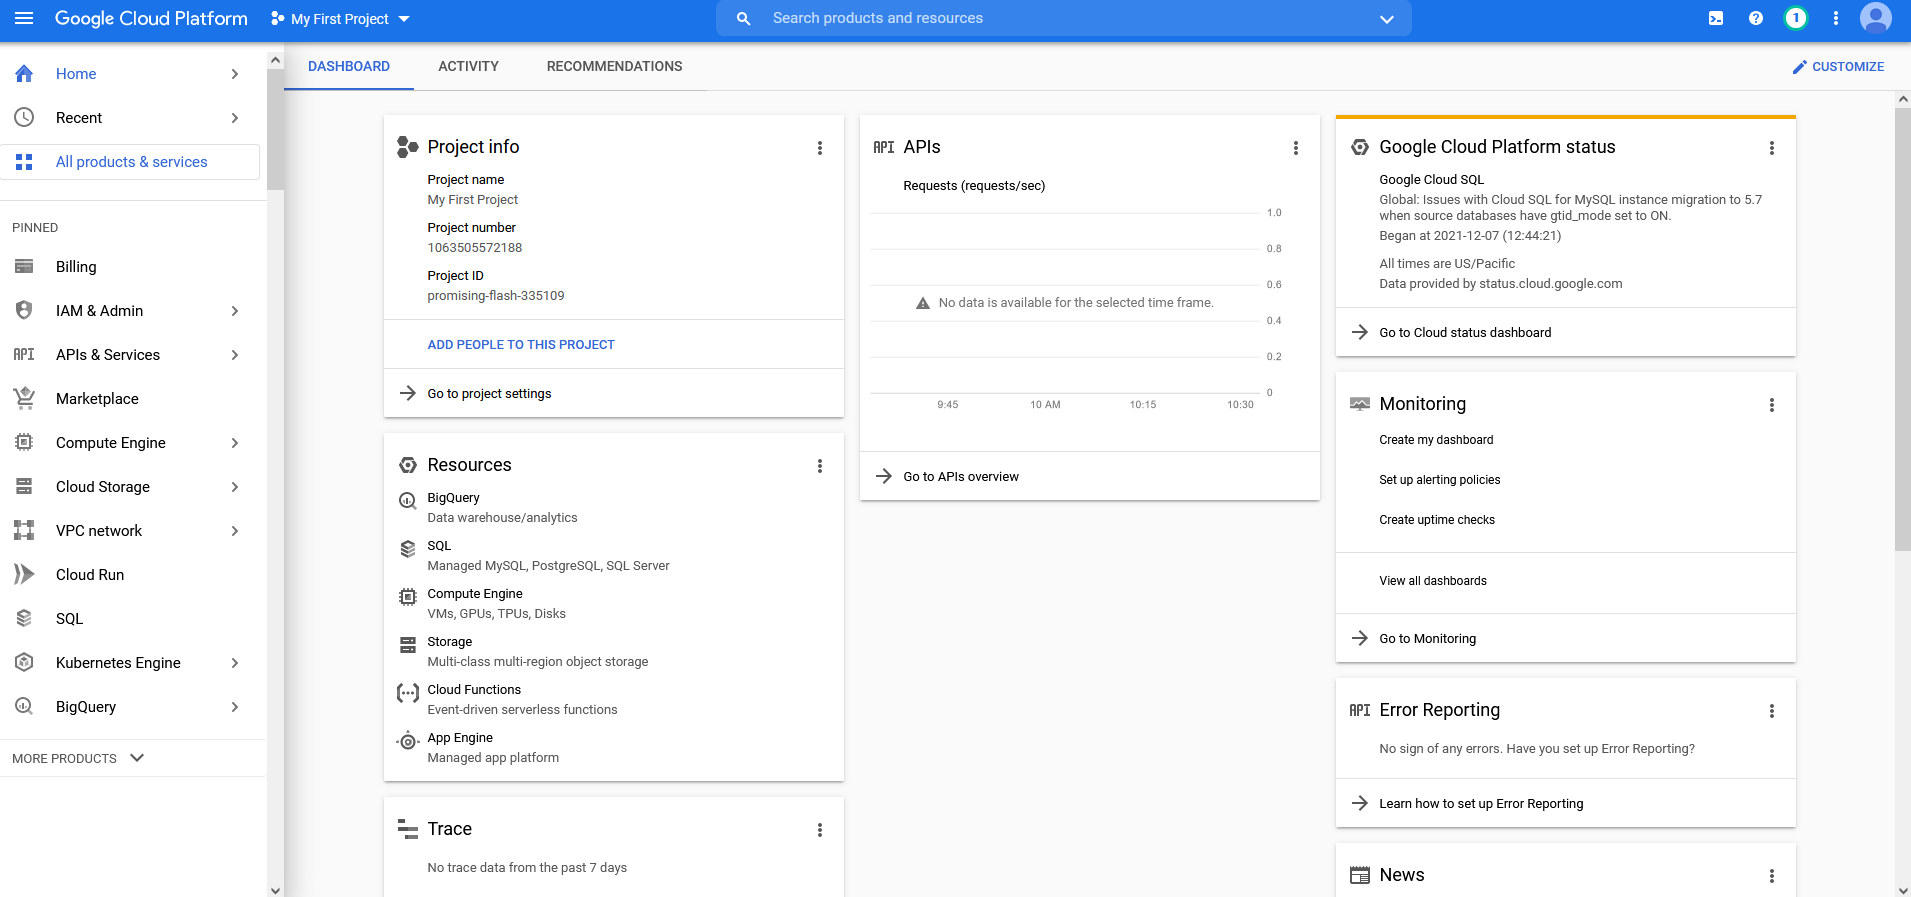Switch to the RECOMMENDATIONS tab

(614, 66)
